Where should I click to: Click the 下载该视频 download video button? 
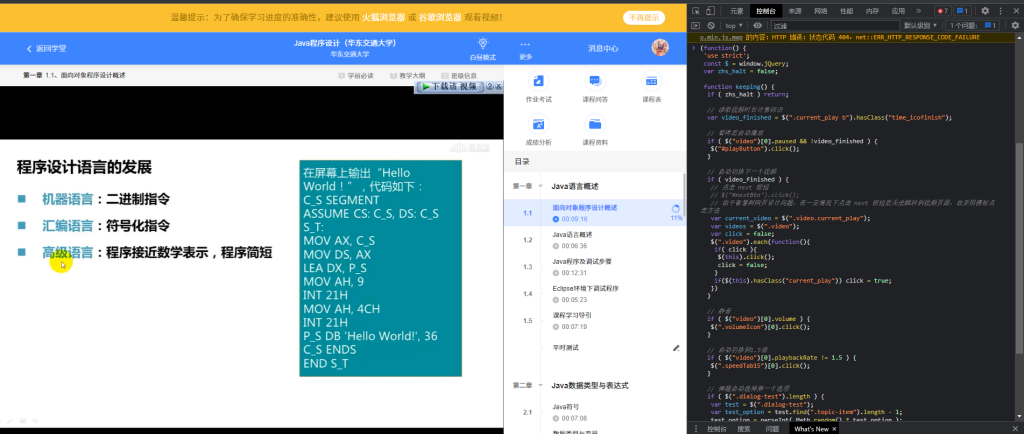click(x=449, y=86)
